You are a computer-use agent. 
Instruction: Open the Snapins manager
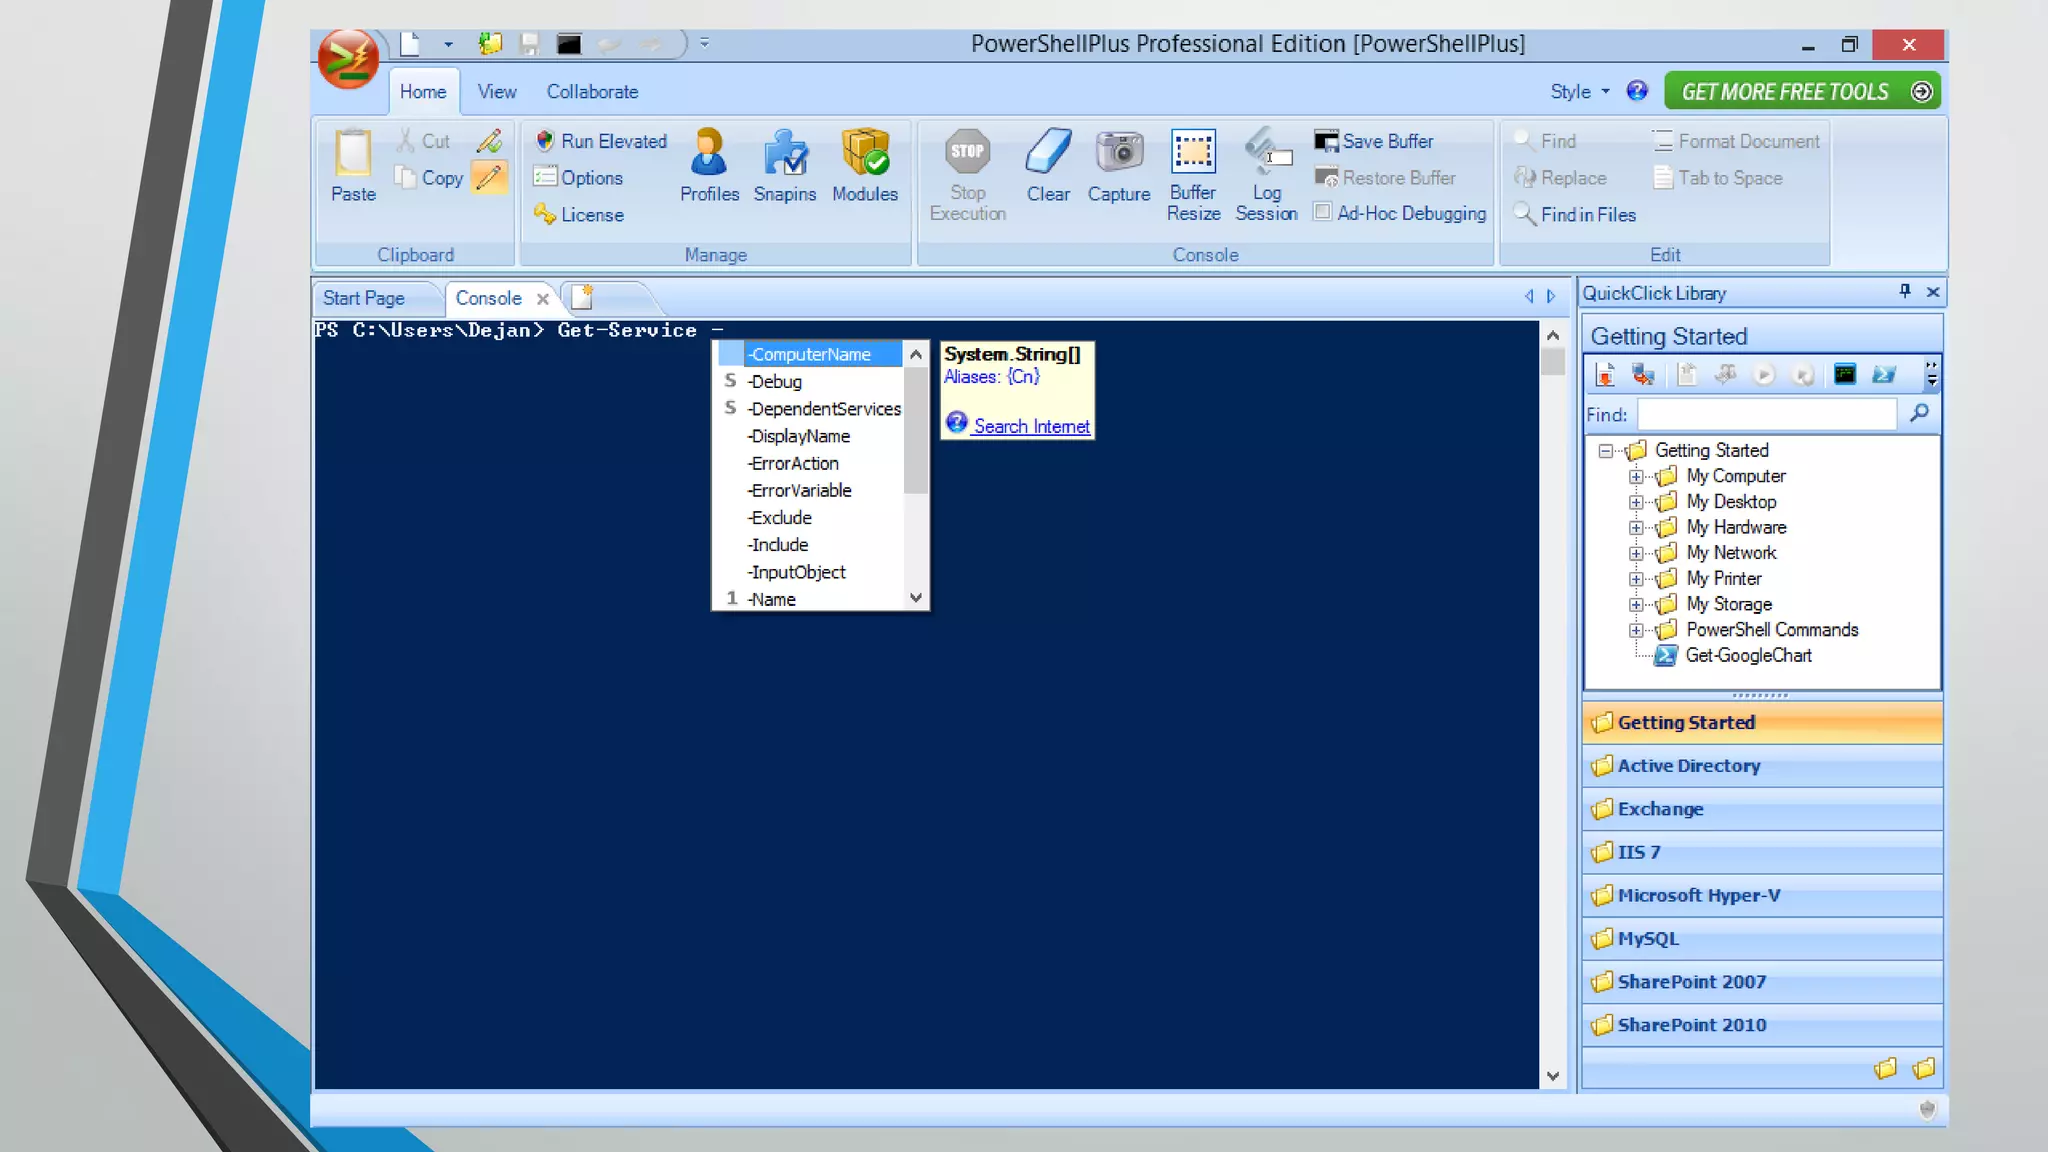click(785, 153)
